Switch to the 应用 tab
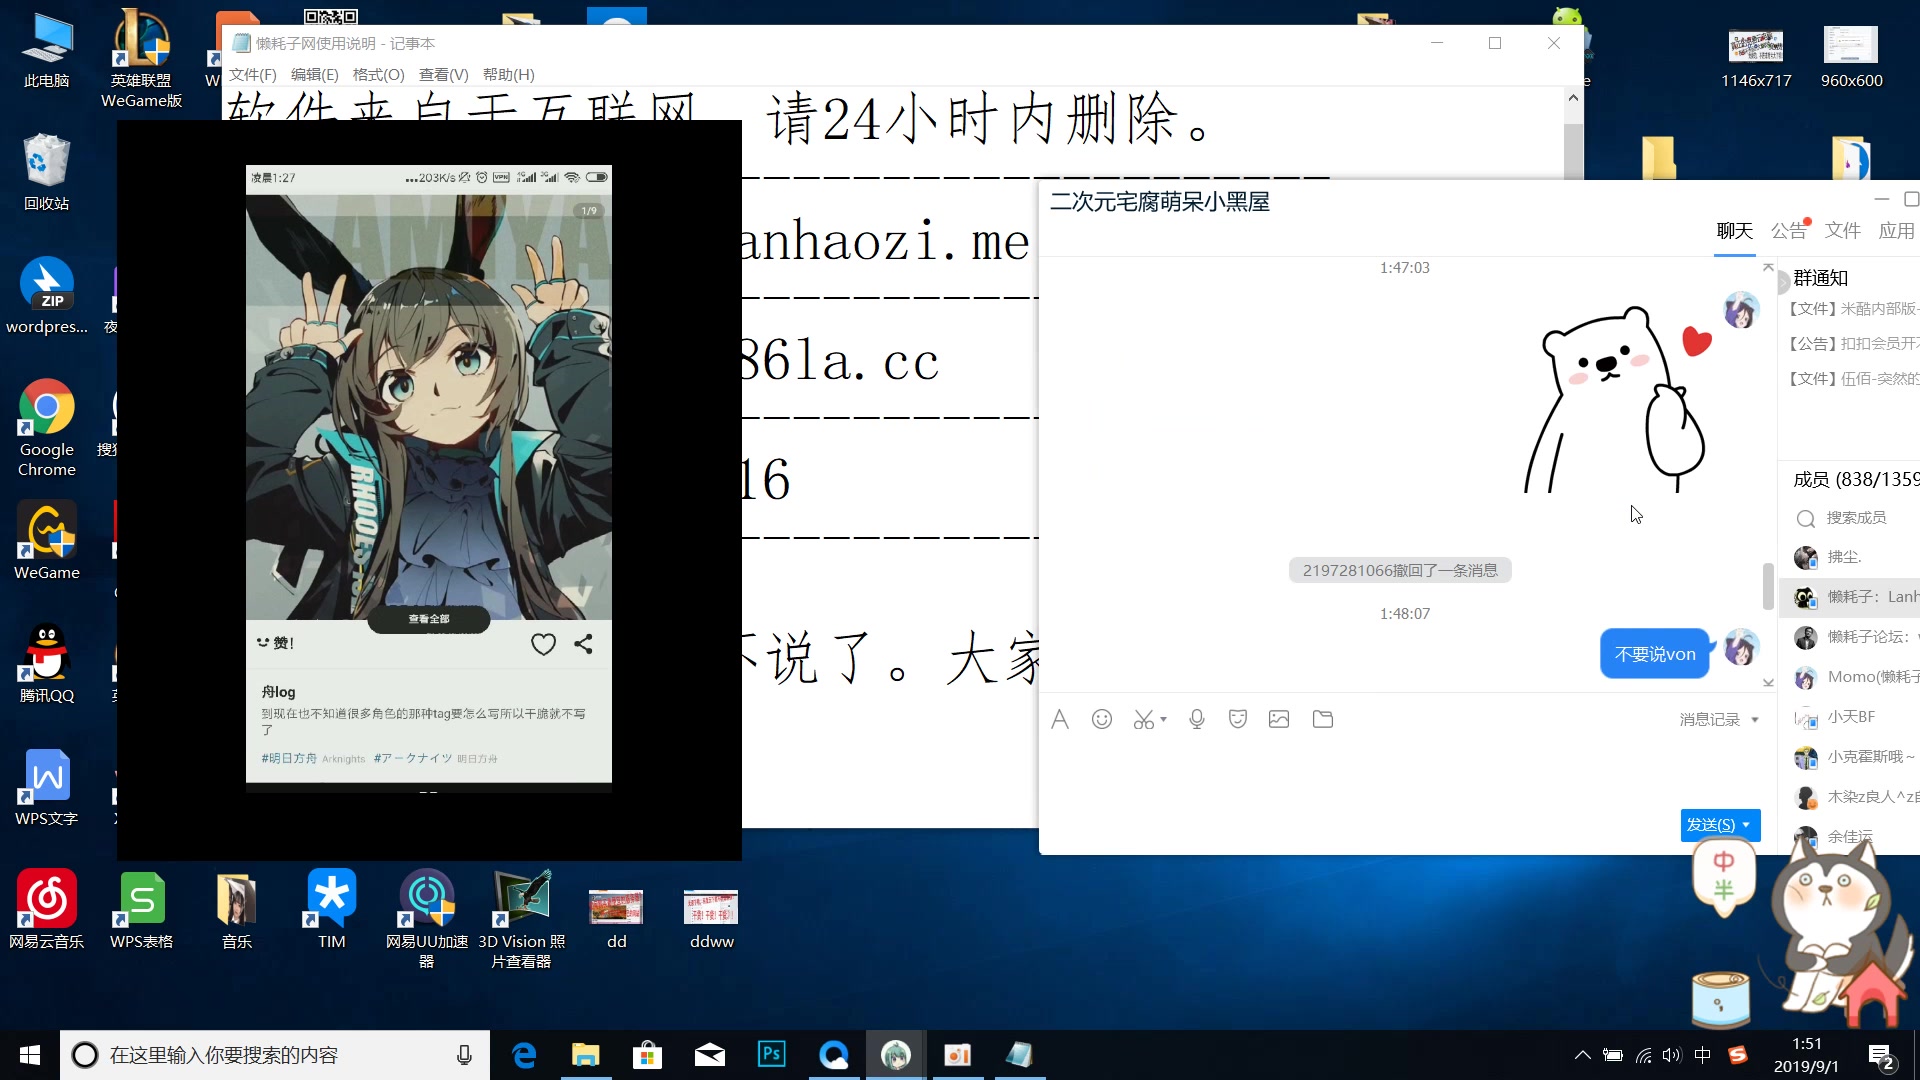 (1896, 231)
